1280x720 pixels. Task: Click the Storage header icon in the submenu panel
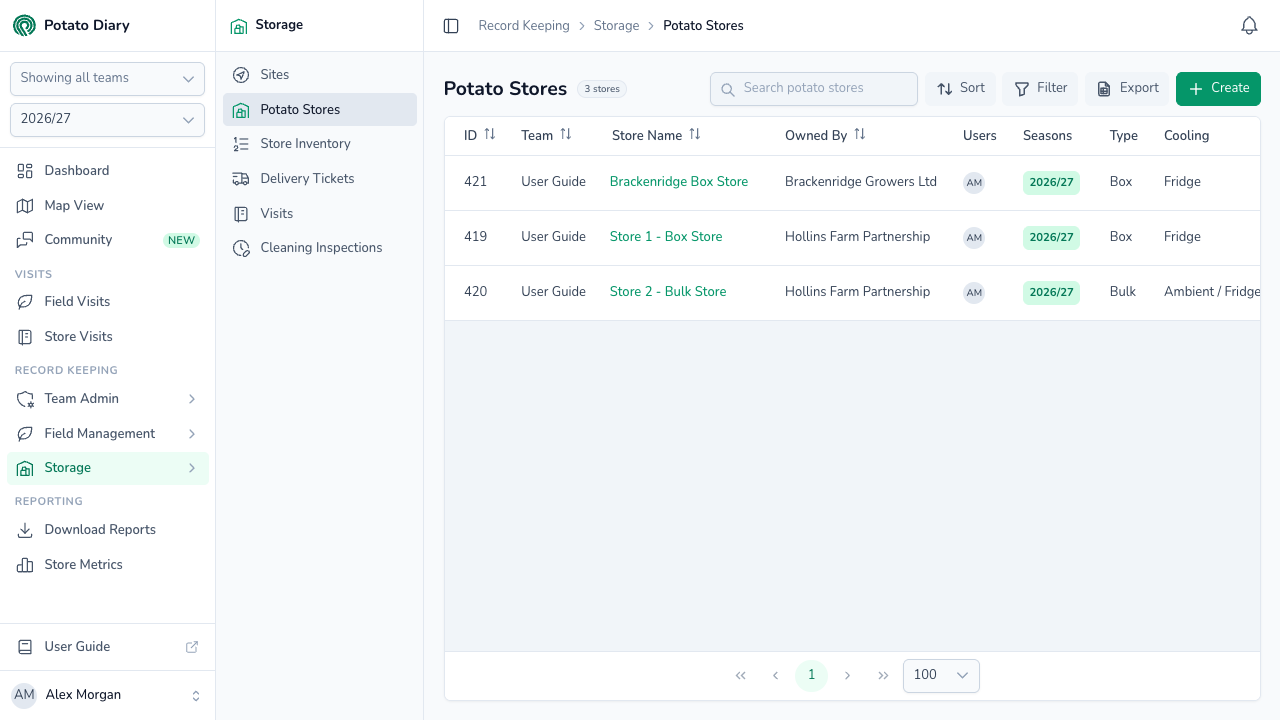click(x=239, y=26)
